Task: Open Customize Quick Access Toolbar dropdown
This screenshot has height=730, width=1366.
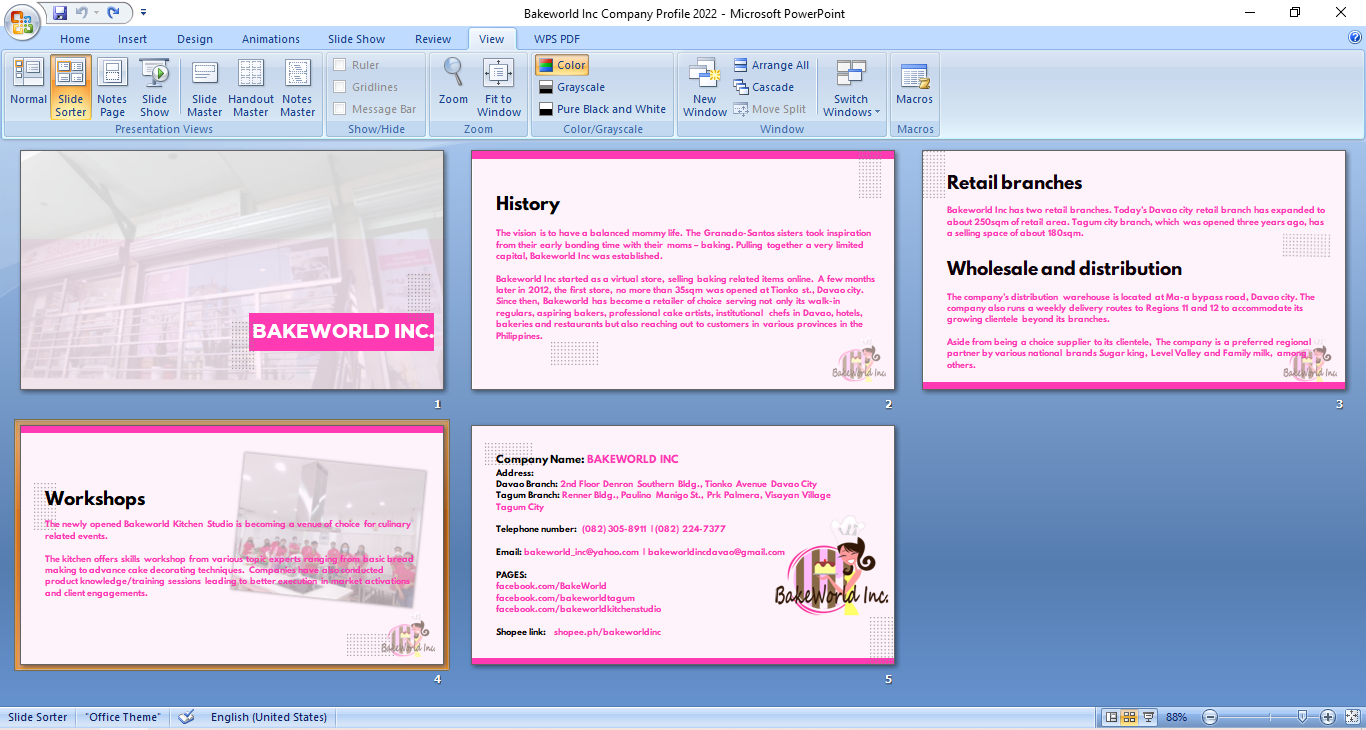Action: [143, 13]
